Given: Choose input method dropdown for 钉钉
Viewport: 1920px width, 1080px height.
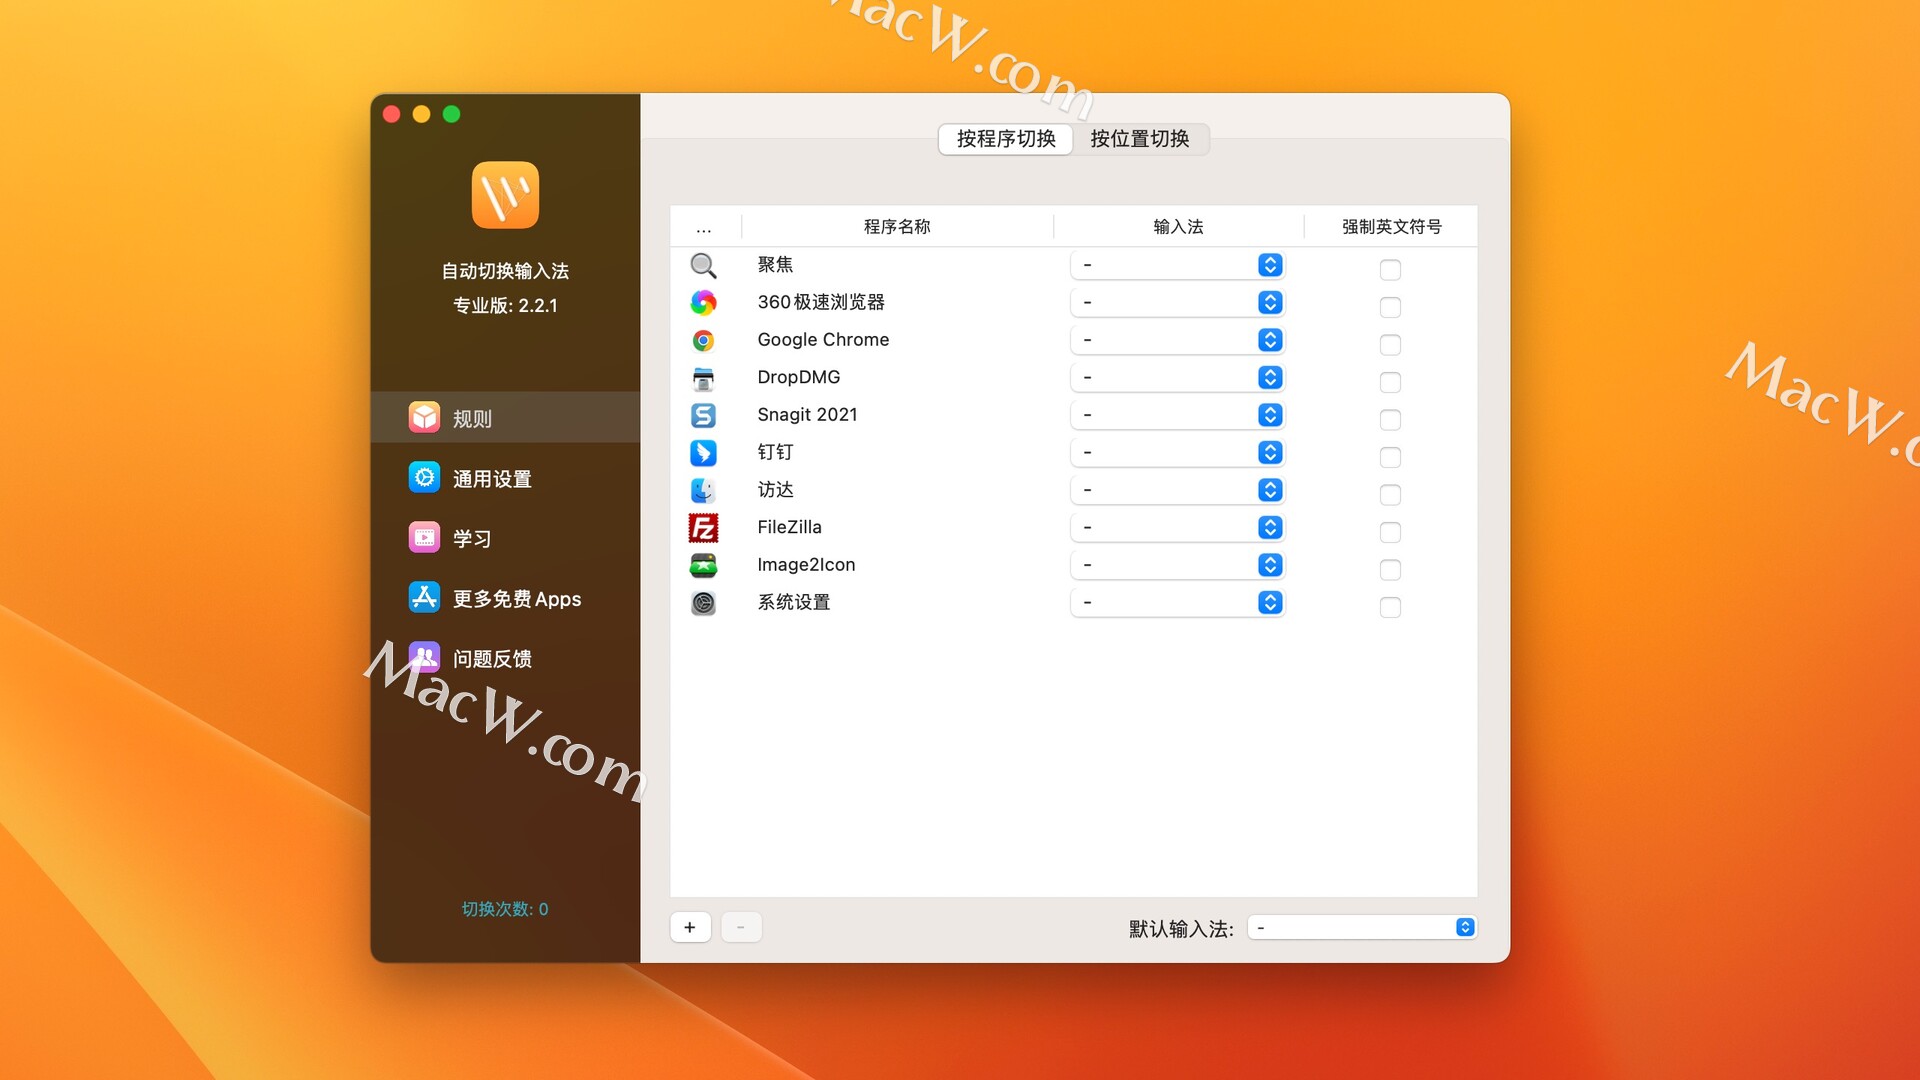Looking at the screenshot, I should (x=1177, y=452).
